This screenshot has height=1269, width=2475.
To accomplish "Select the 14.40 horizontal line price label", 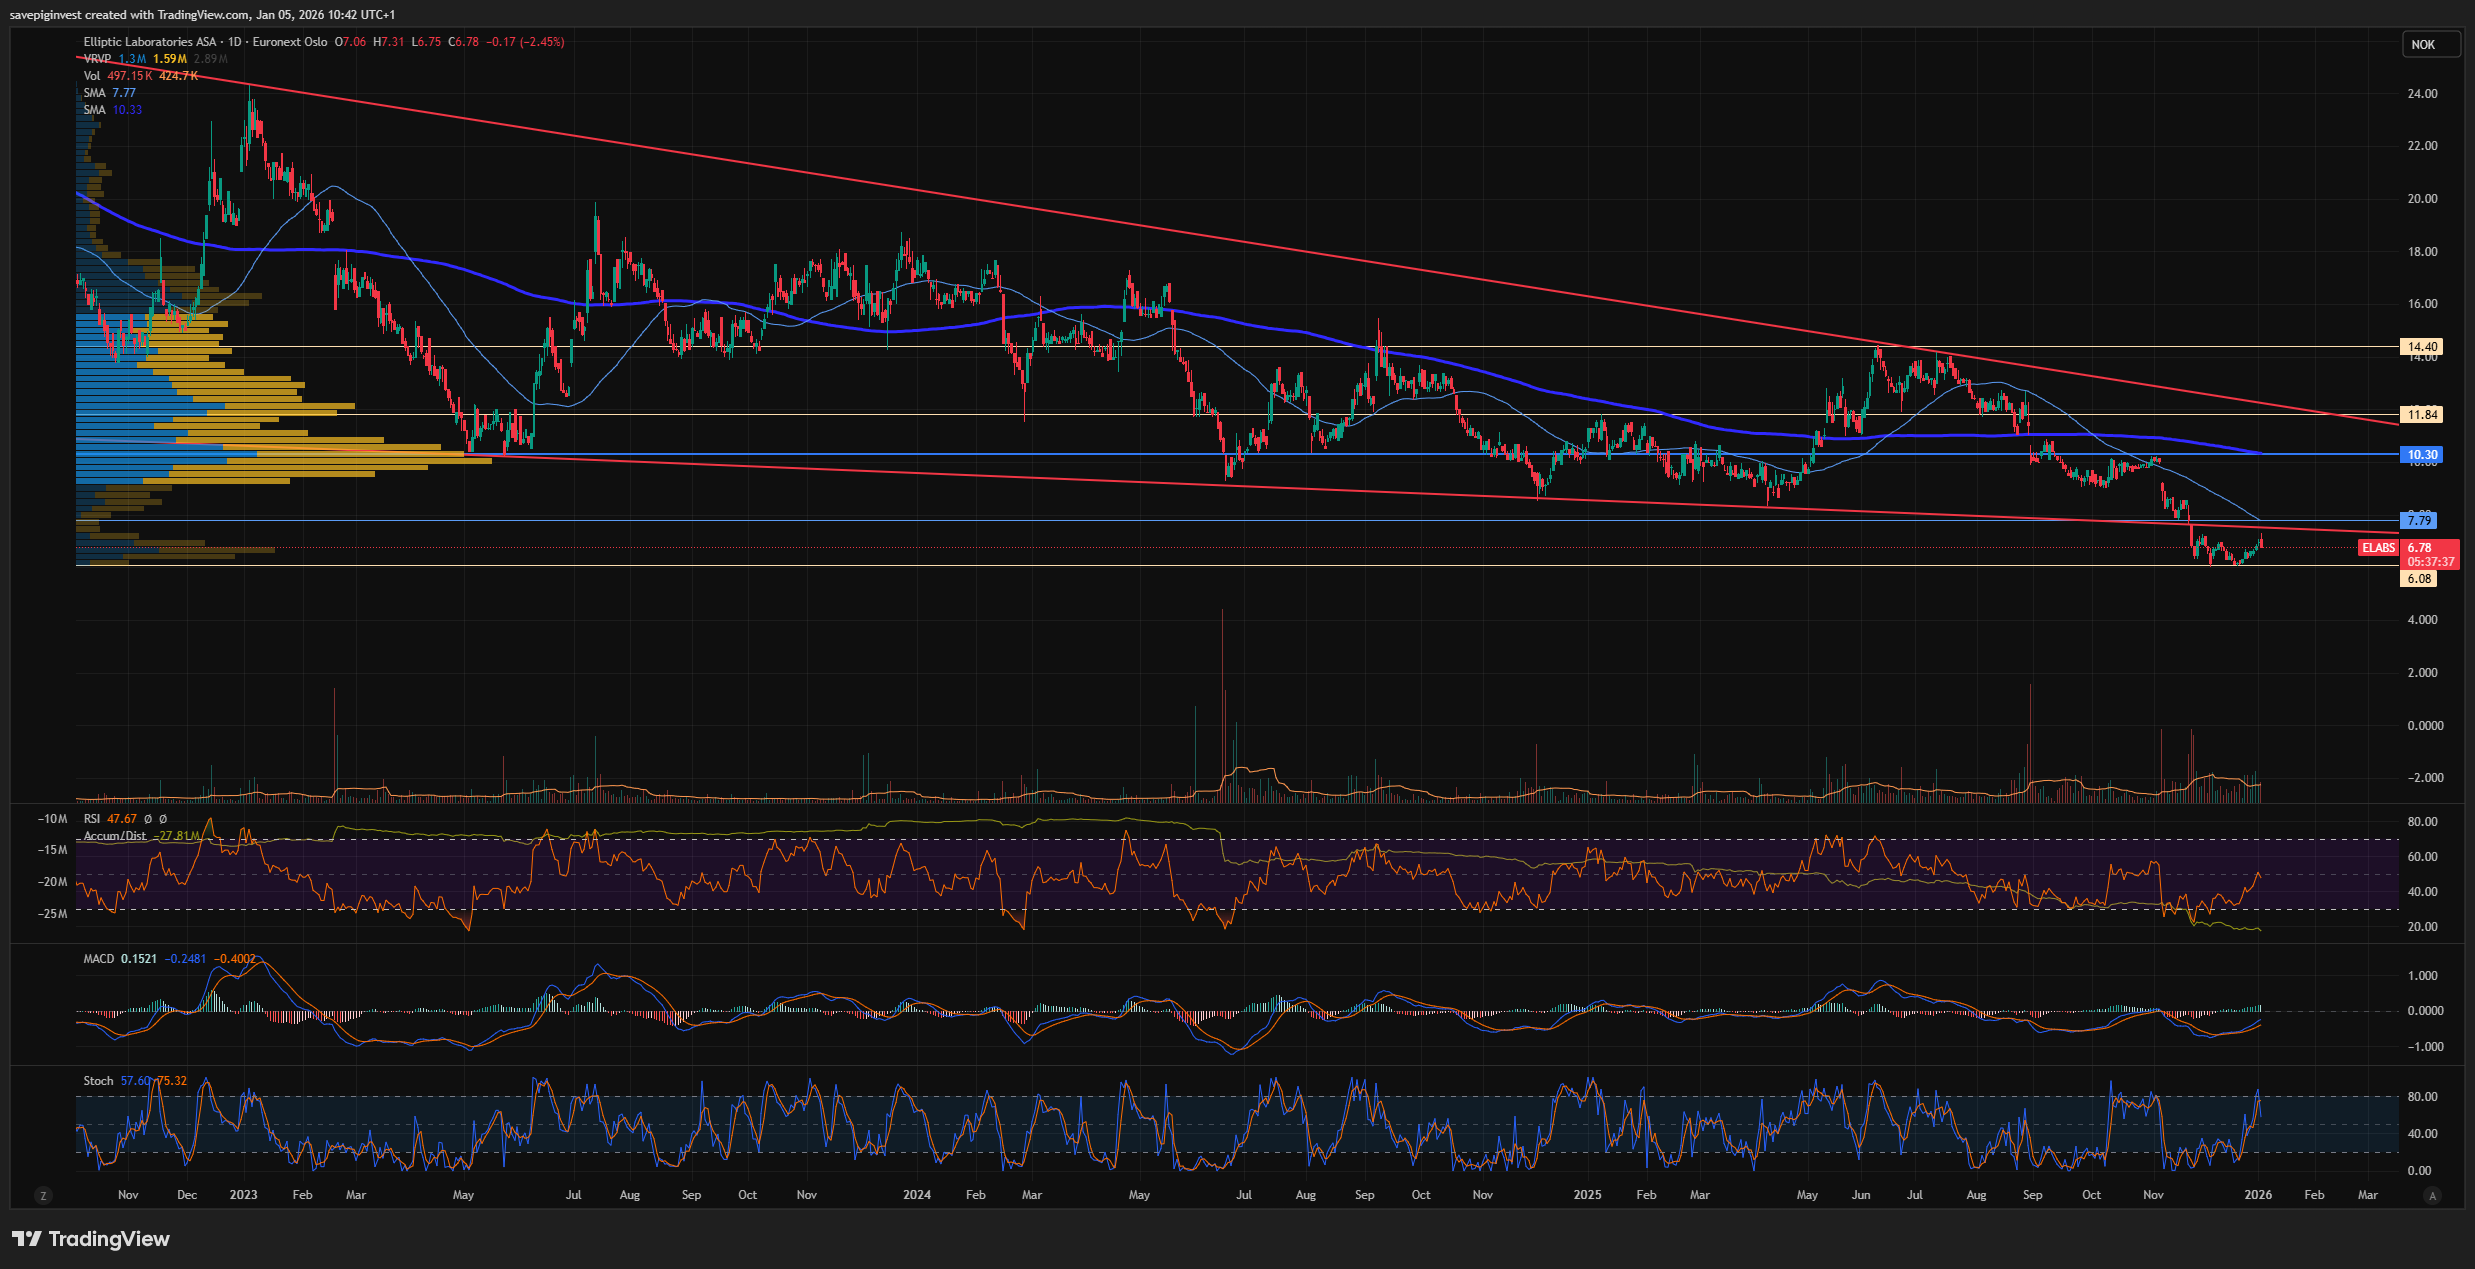I will click(2421, 346).
